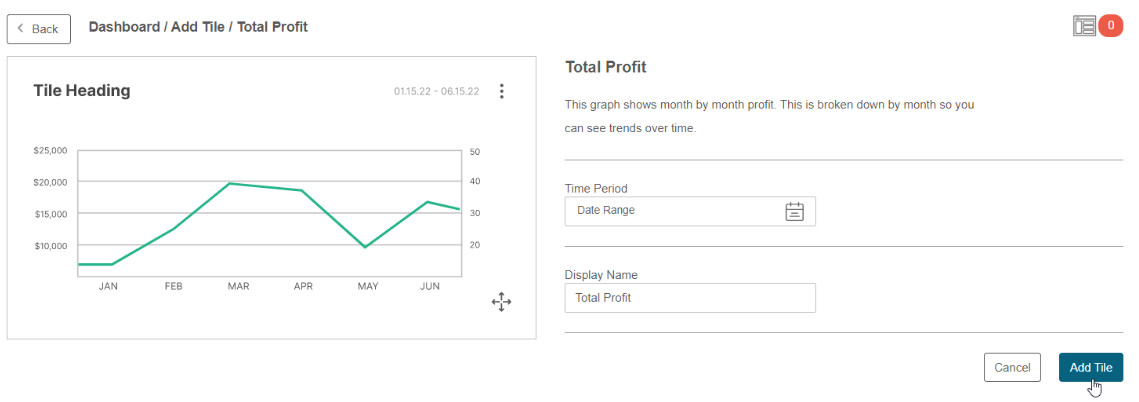Focus the Display Name input field
Viewport: 1139px width, 402px height.
point(690,298)
